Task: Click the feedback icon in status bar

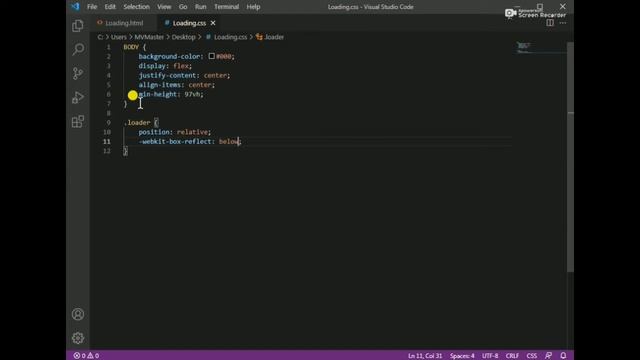Action: click(x=548, y=356)
